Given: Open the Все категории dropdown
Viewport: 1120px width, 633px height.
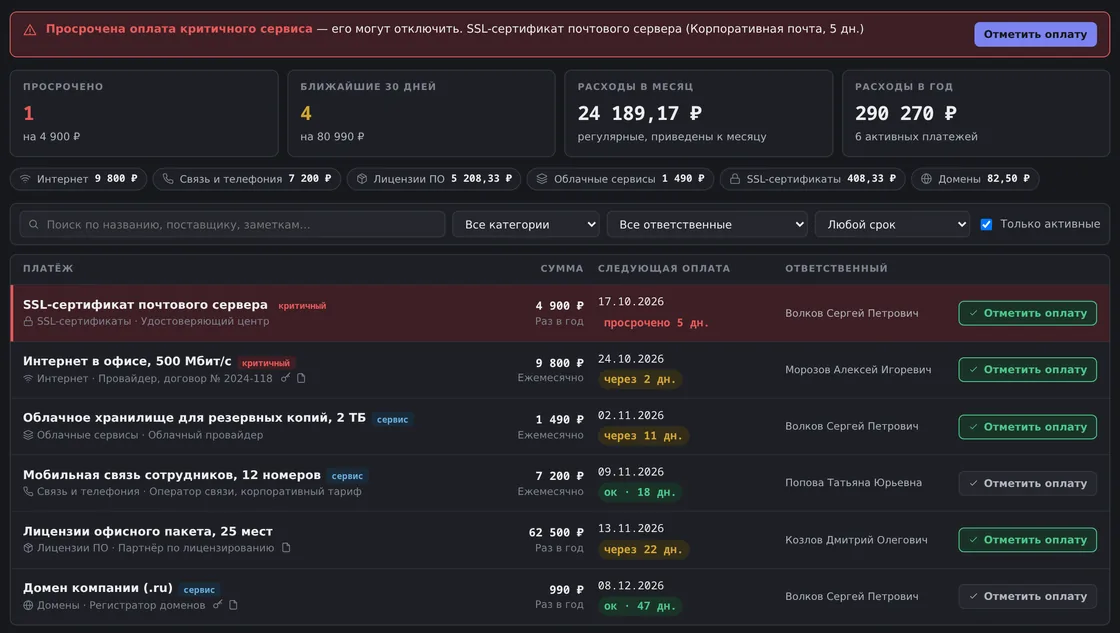Looking at the screenshot, I should click(526, 224).
